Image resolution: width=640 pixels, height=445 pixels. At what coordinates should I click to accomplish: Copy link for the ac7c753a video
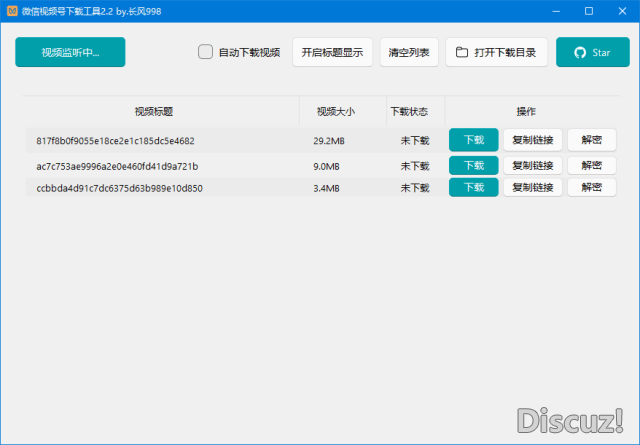click(x=532, y=165)
